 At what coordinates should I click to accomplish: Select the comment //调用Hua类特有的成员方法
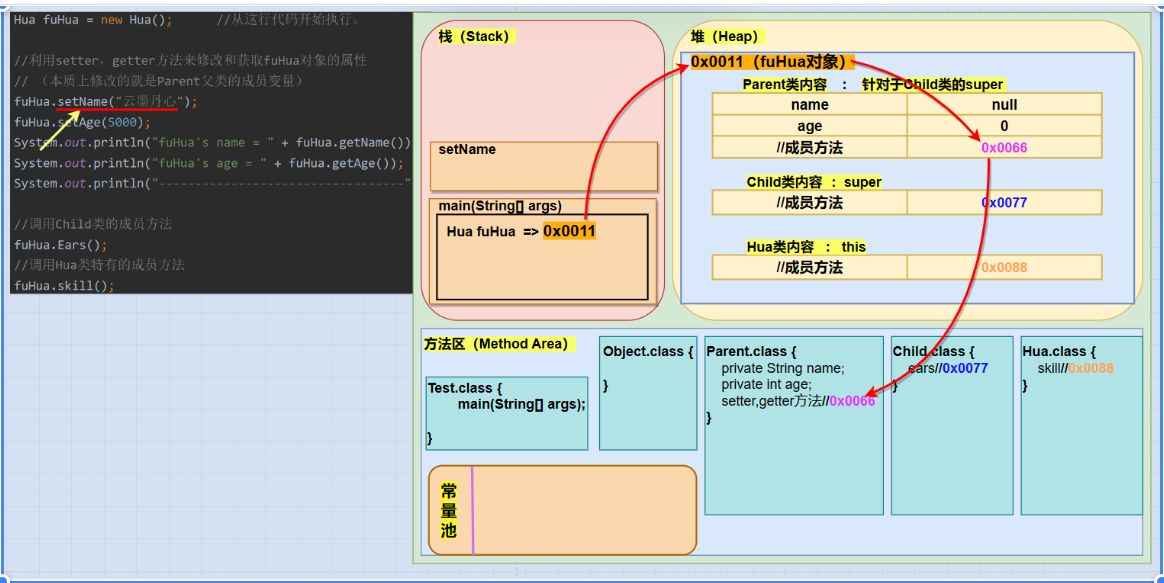[x=99, y=264]
